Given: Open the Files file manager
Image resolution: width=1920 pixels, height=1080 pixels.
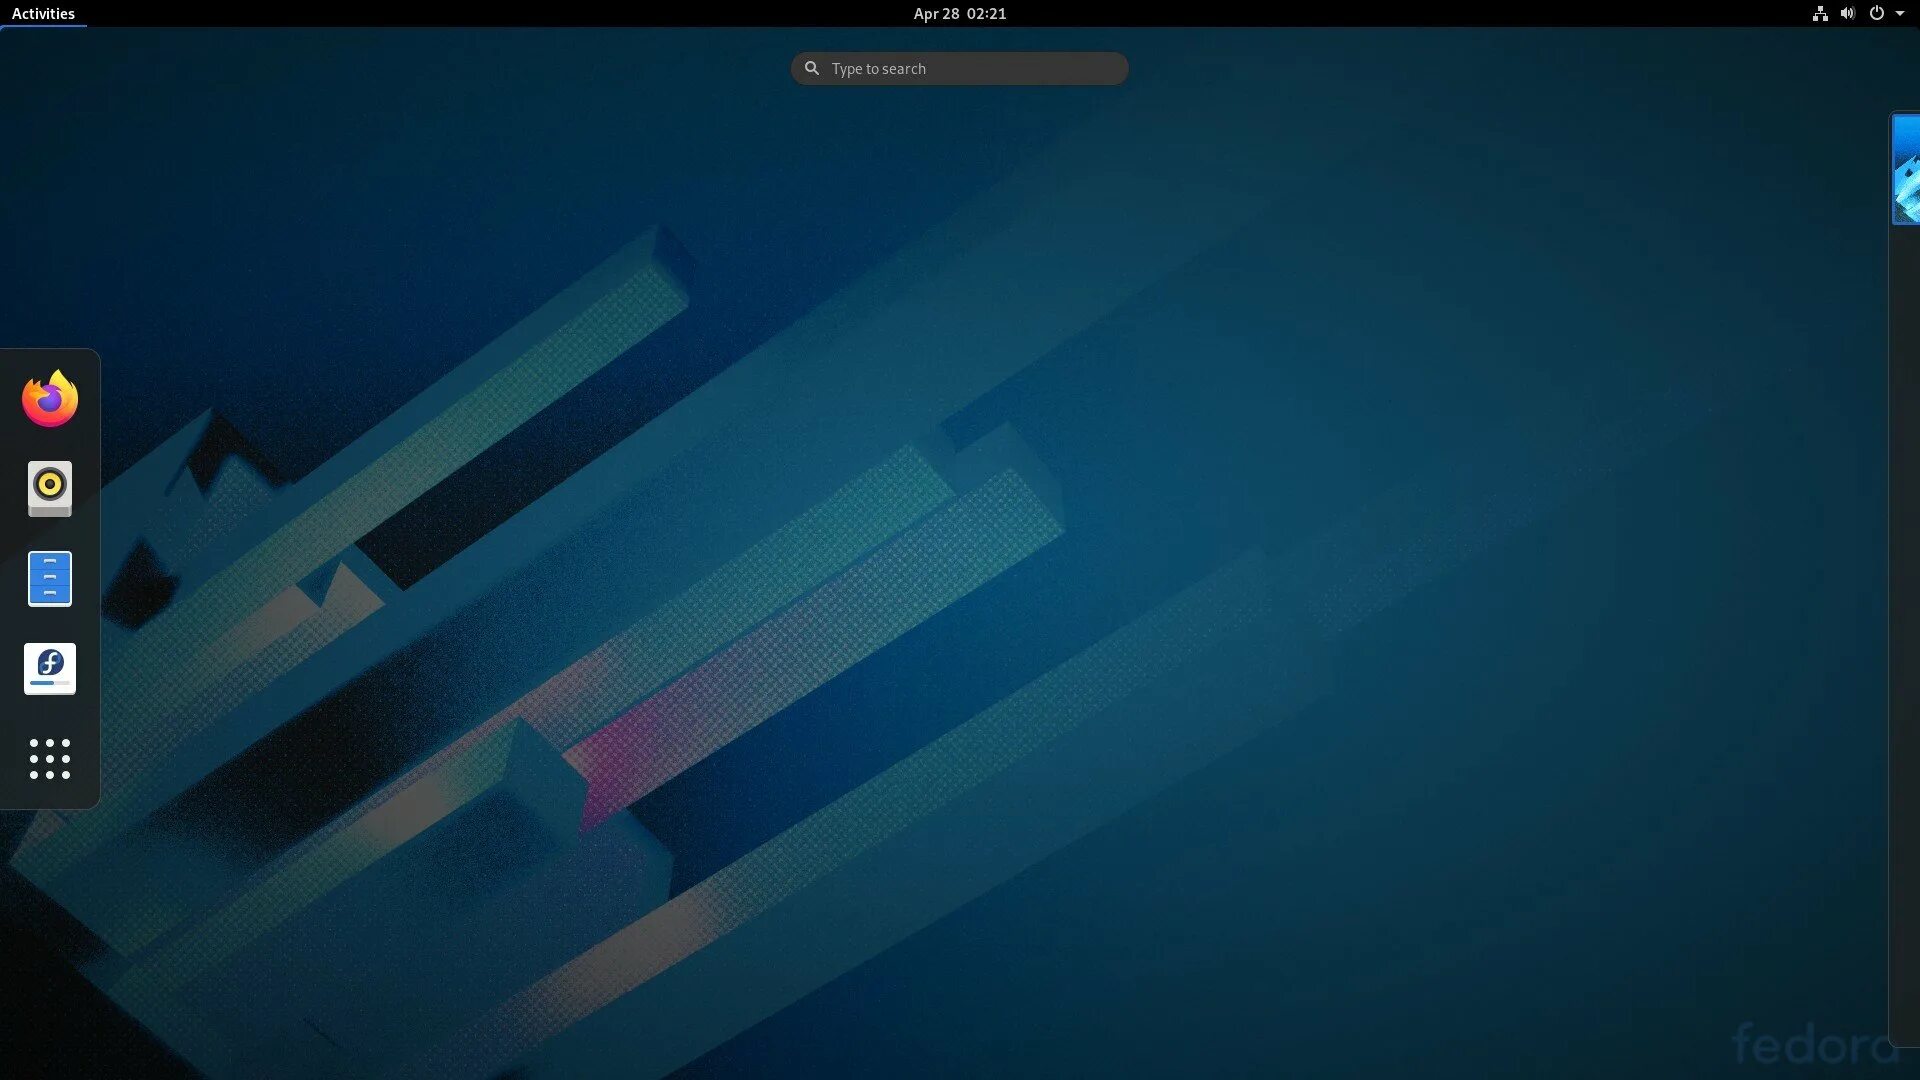Looking at the screenshot, I should [50, 579].
